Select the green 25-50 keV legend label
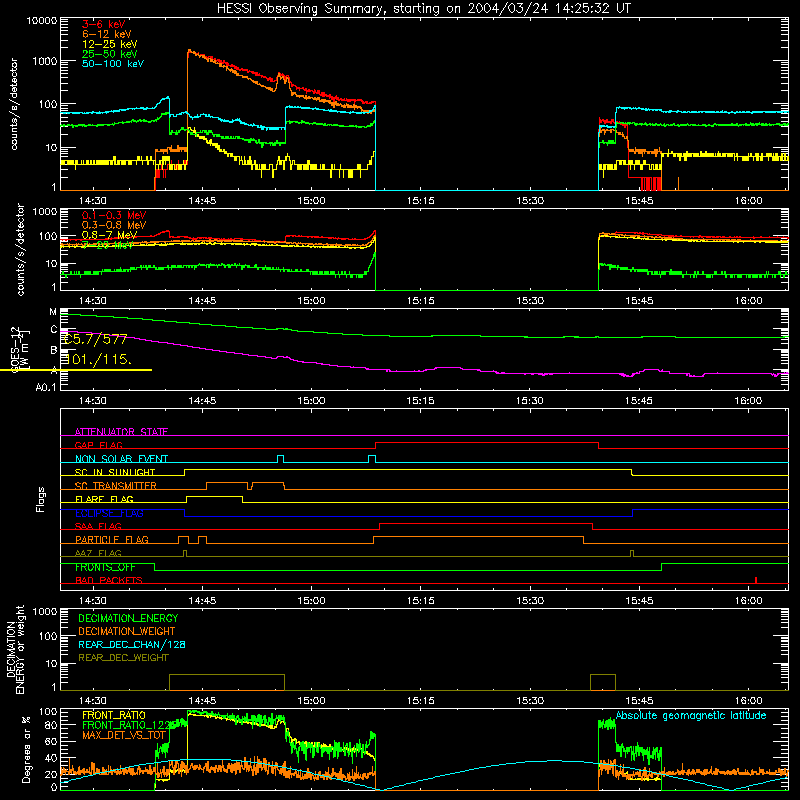This screenshot has height=800, width=800. pos(110,54)
